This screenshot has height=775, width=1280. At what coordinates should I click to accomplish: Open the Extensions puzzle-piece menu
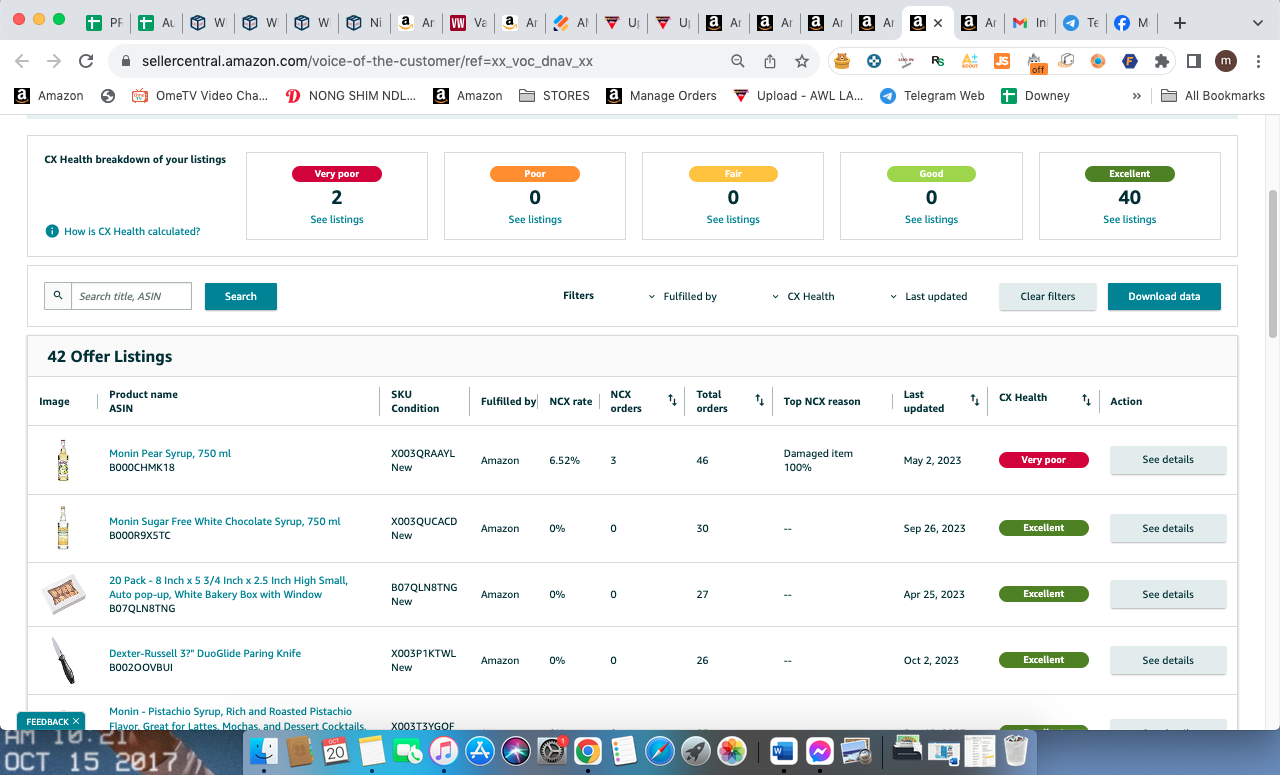[1162, 61]
